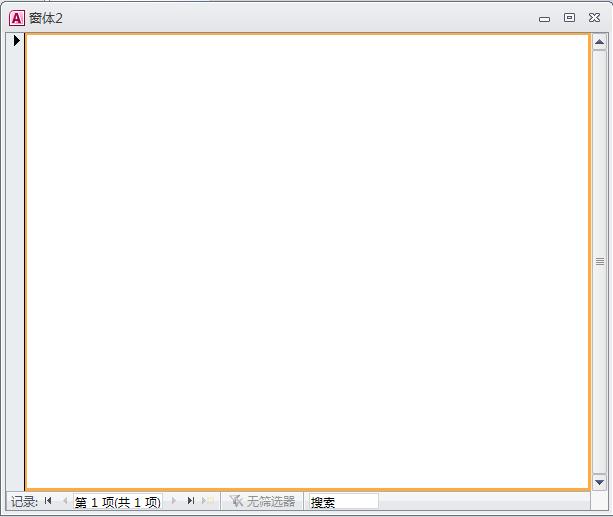Image resolution: width=613 pixels, height=517 pixels.
Task: Click the vertical scrollbar thumb grip
Action: click(600, 262)
